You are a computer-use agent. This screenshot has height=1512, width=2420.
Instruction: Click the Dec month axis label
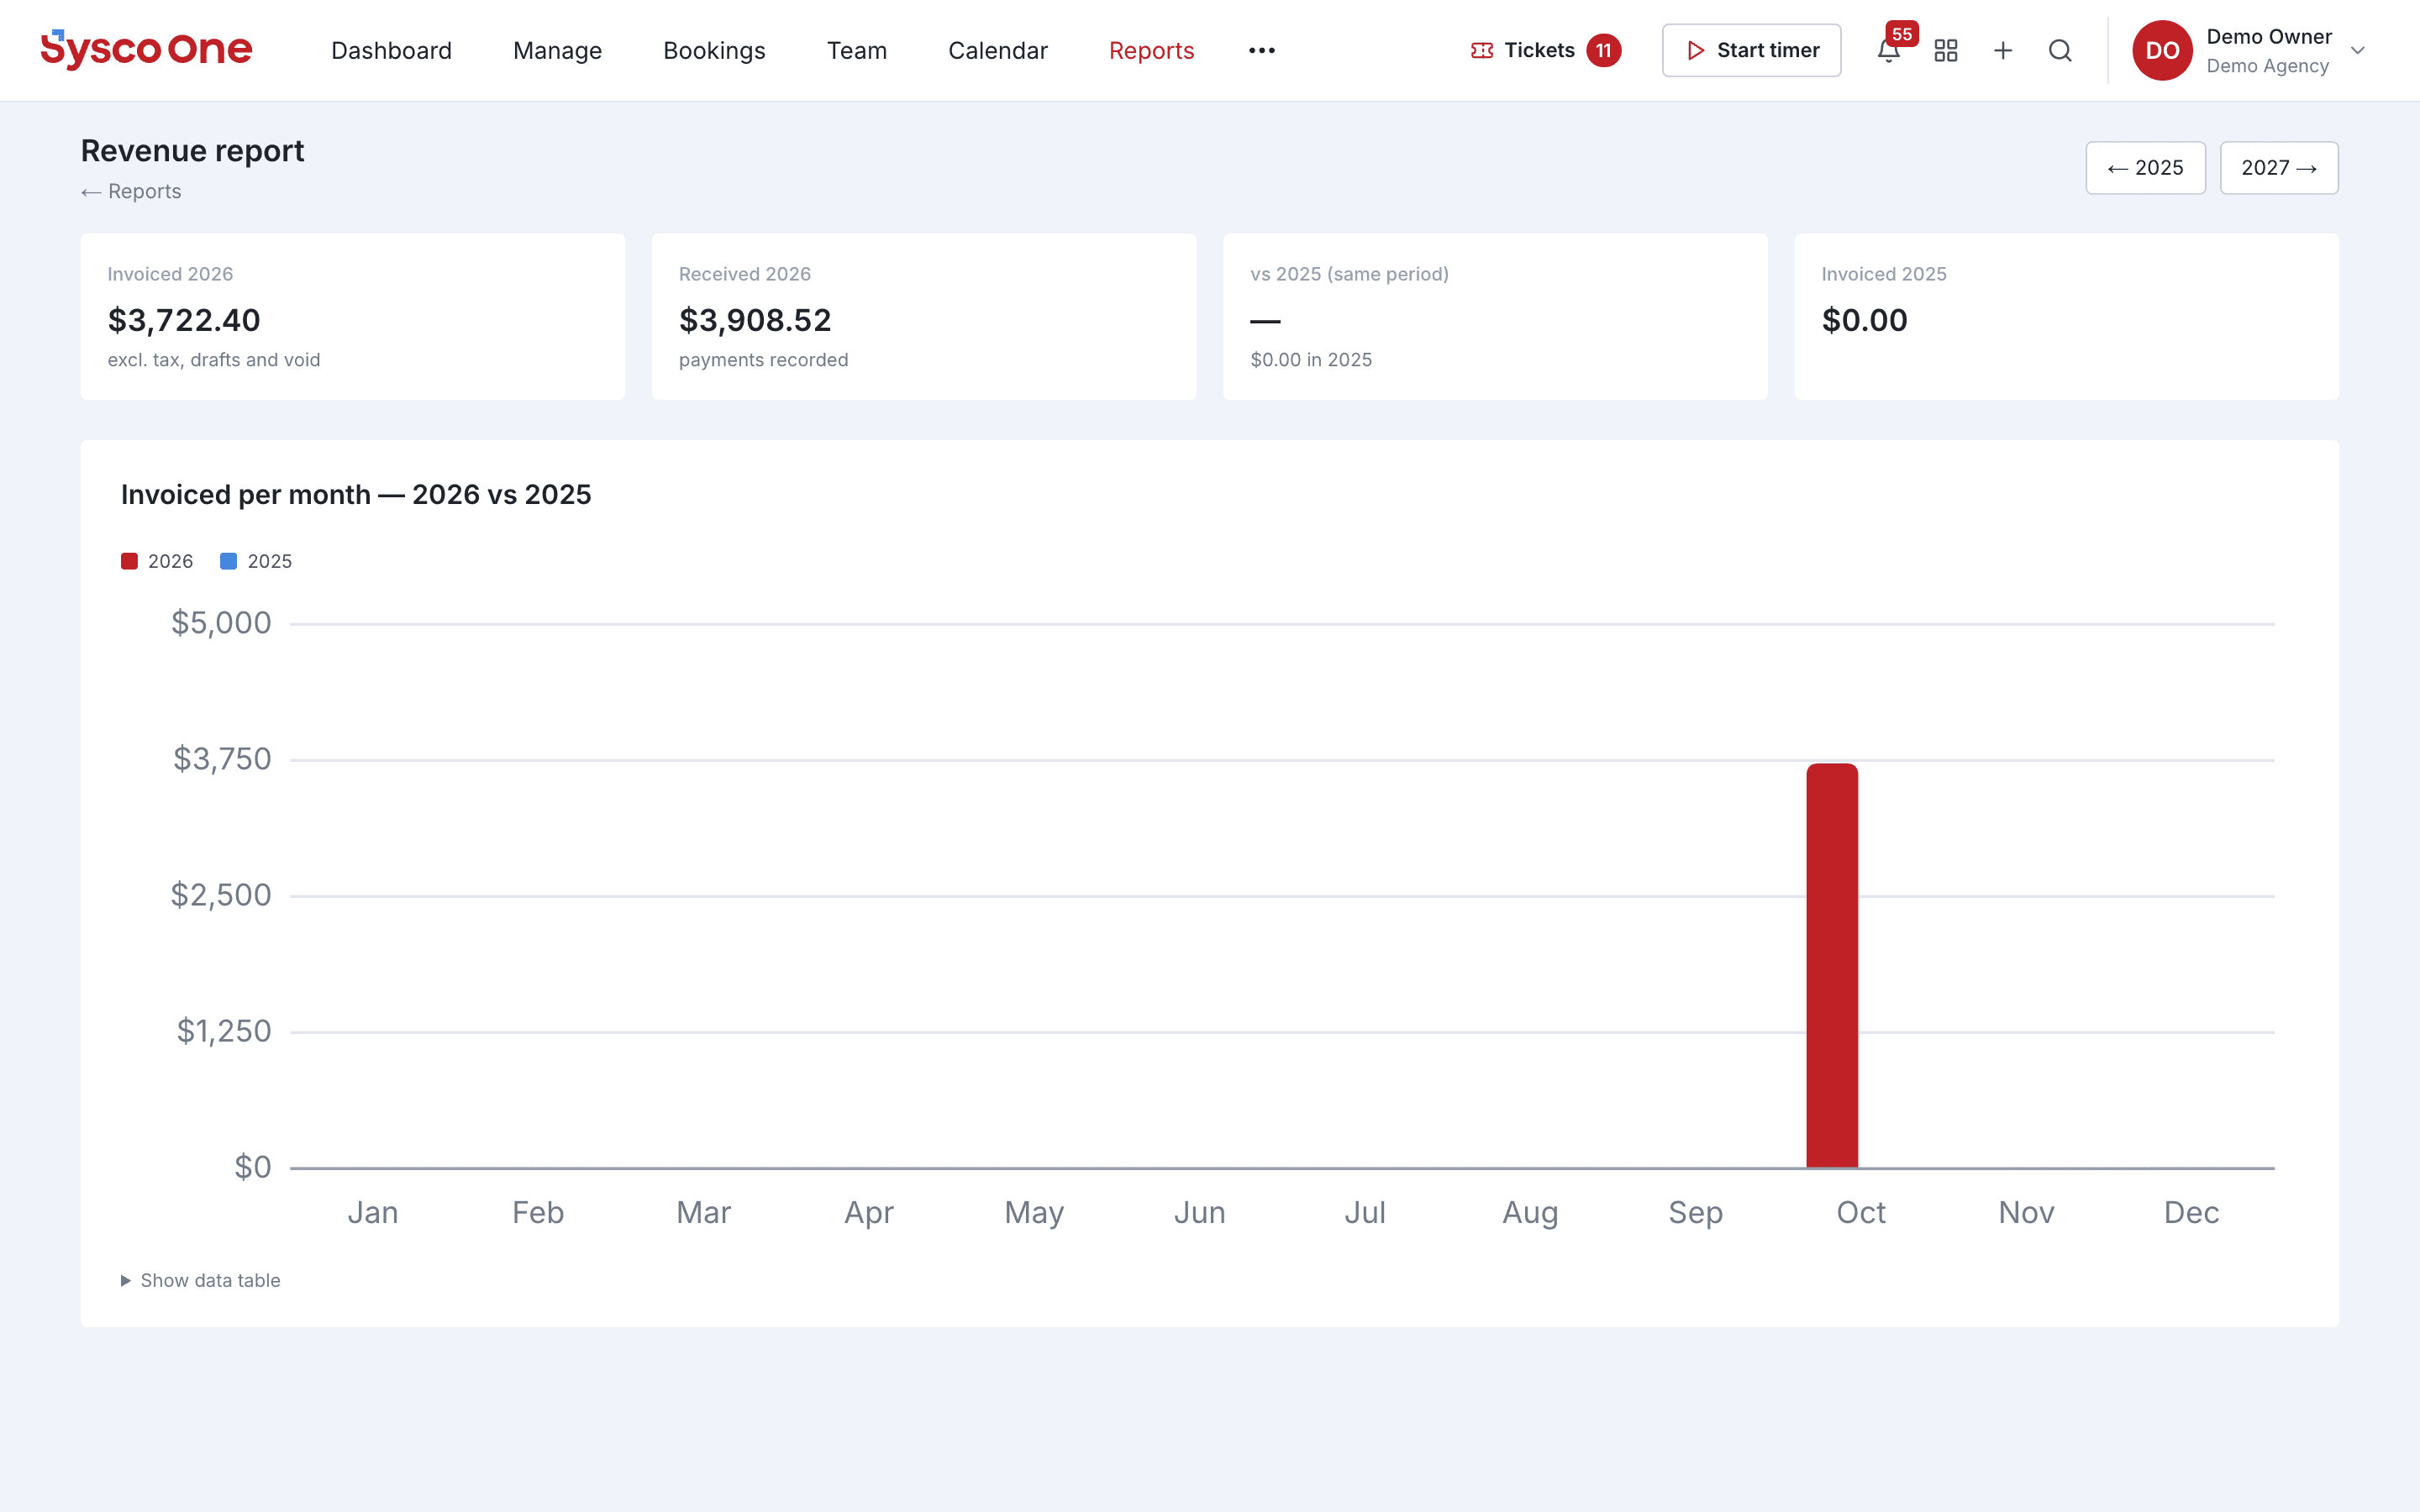coord(2191,1212)
